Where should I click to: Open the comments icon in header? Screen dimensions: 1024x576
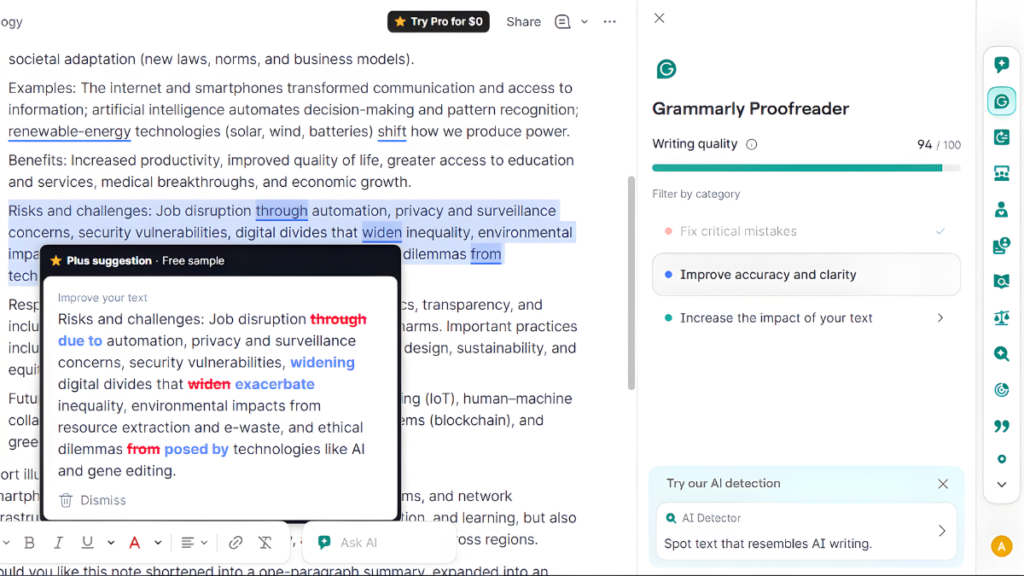coord(562,22)
